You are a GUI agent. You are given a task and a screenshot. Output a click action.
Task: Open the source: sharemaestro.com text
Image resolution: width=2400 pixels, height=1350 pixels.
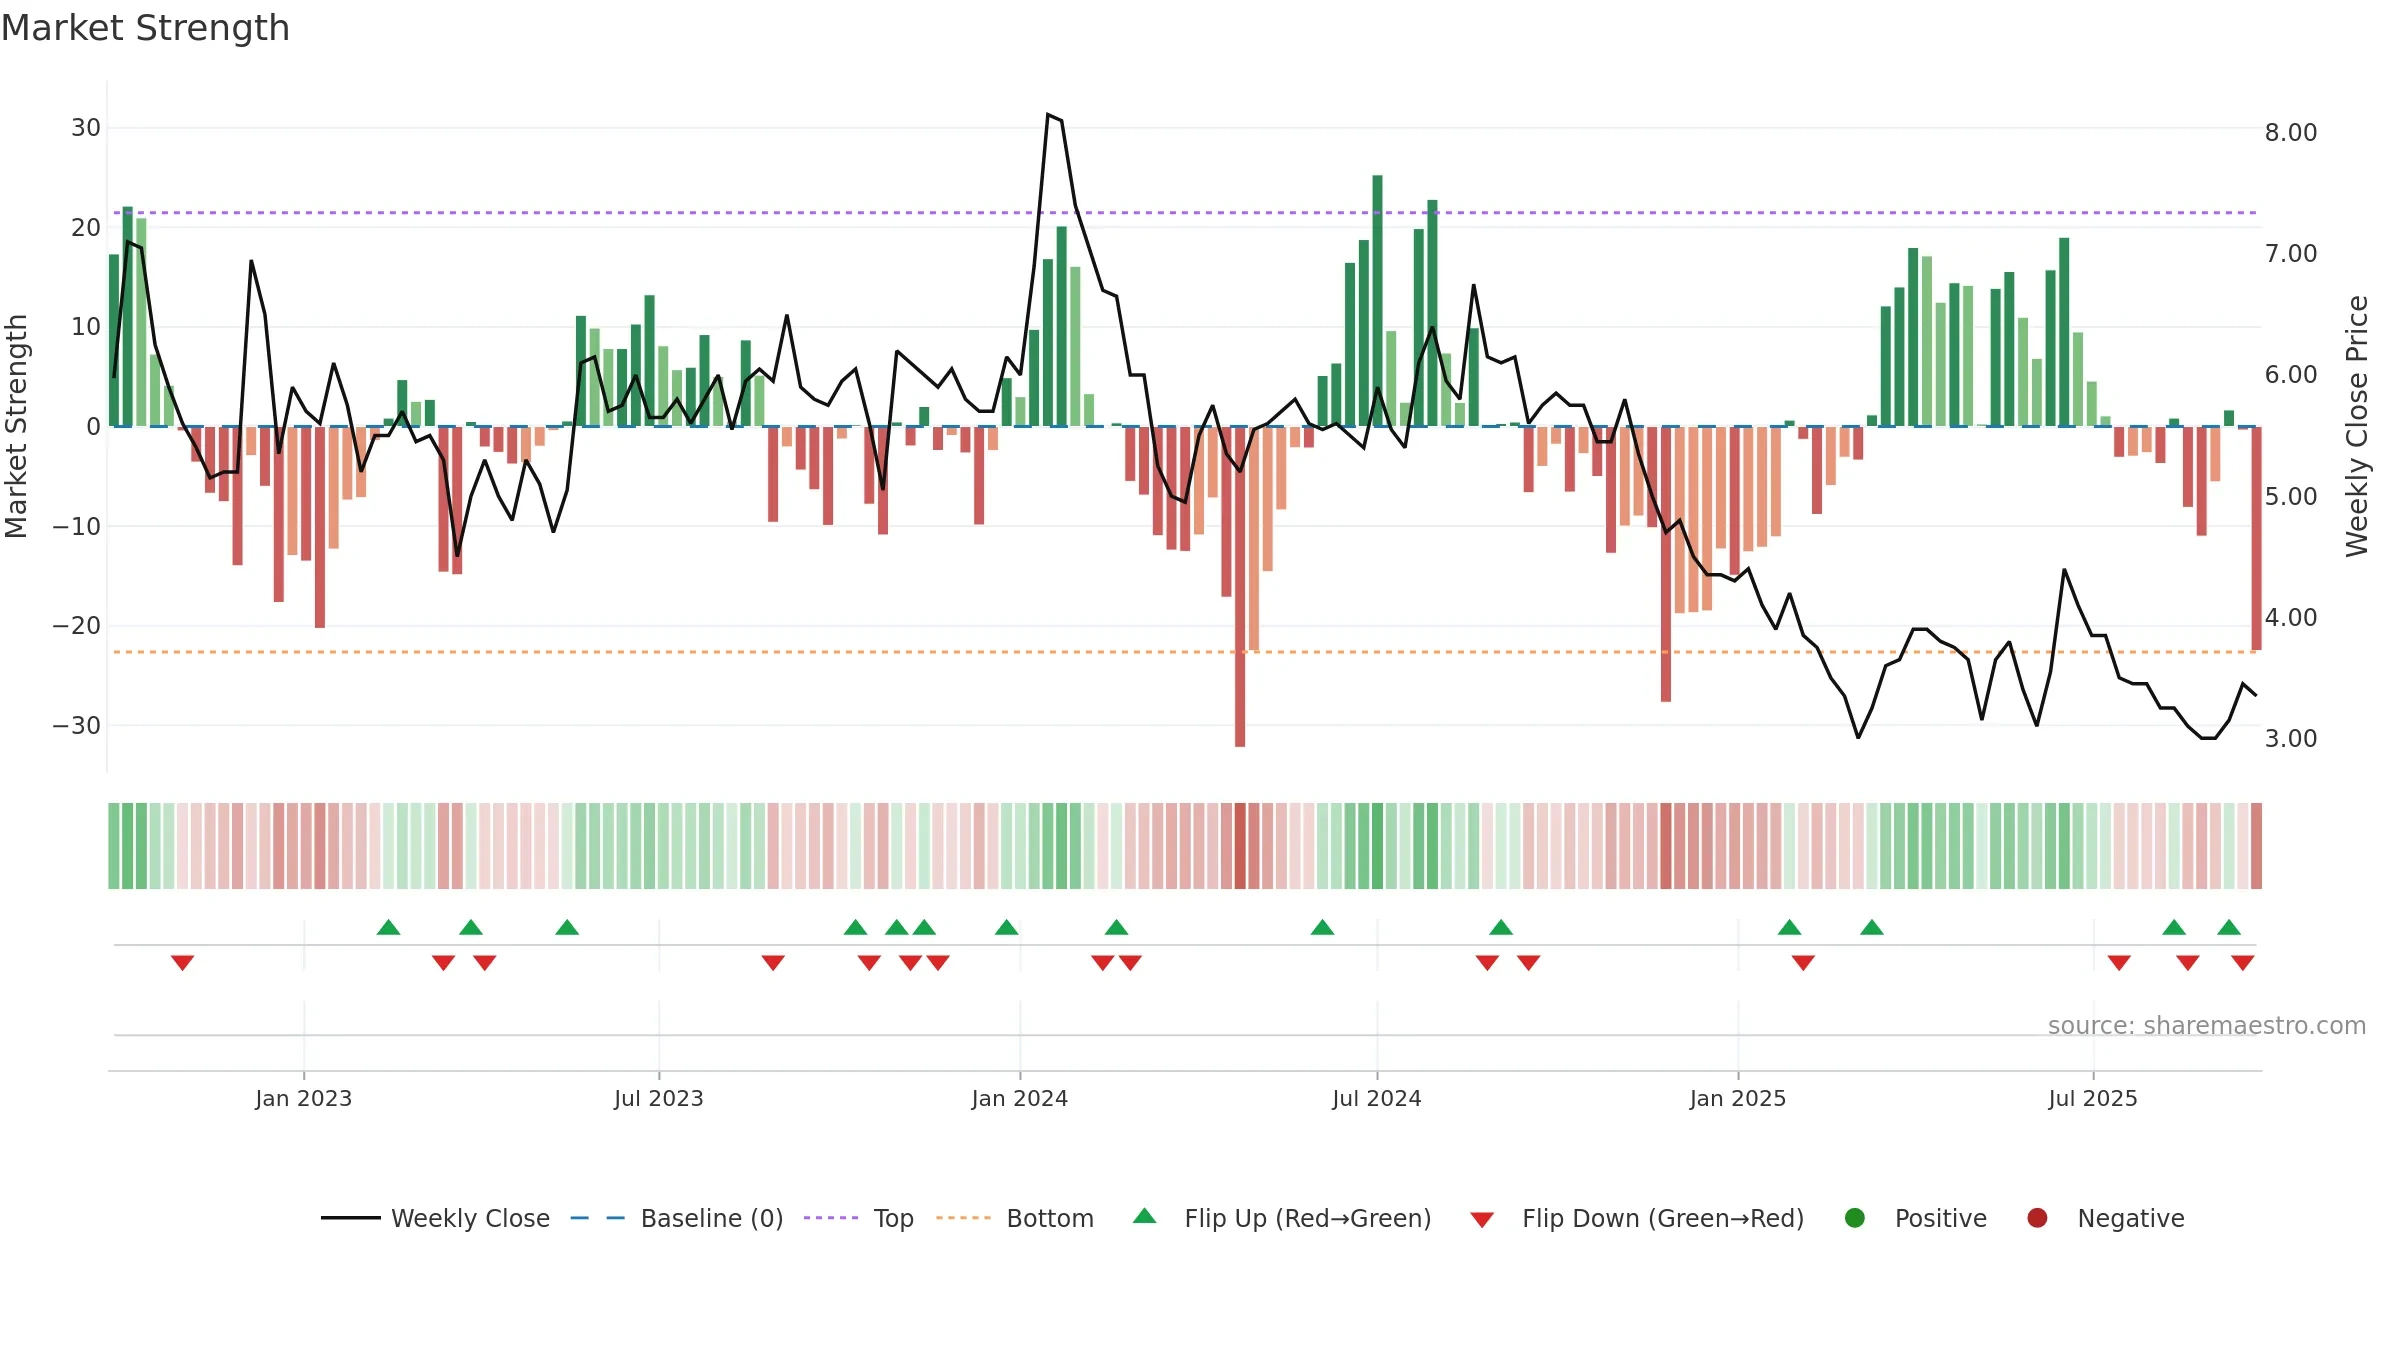pyautogui.click(x=2206, y=1025)
